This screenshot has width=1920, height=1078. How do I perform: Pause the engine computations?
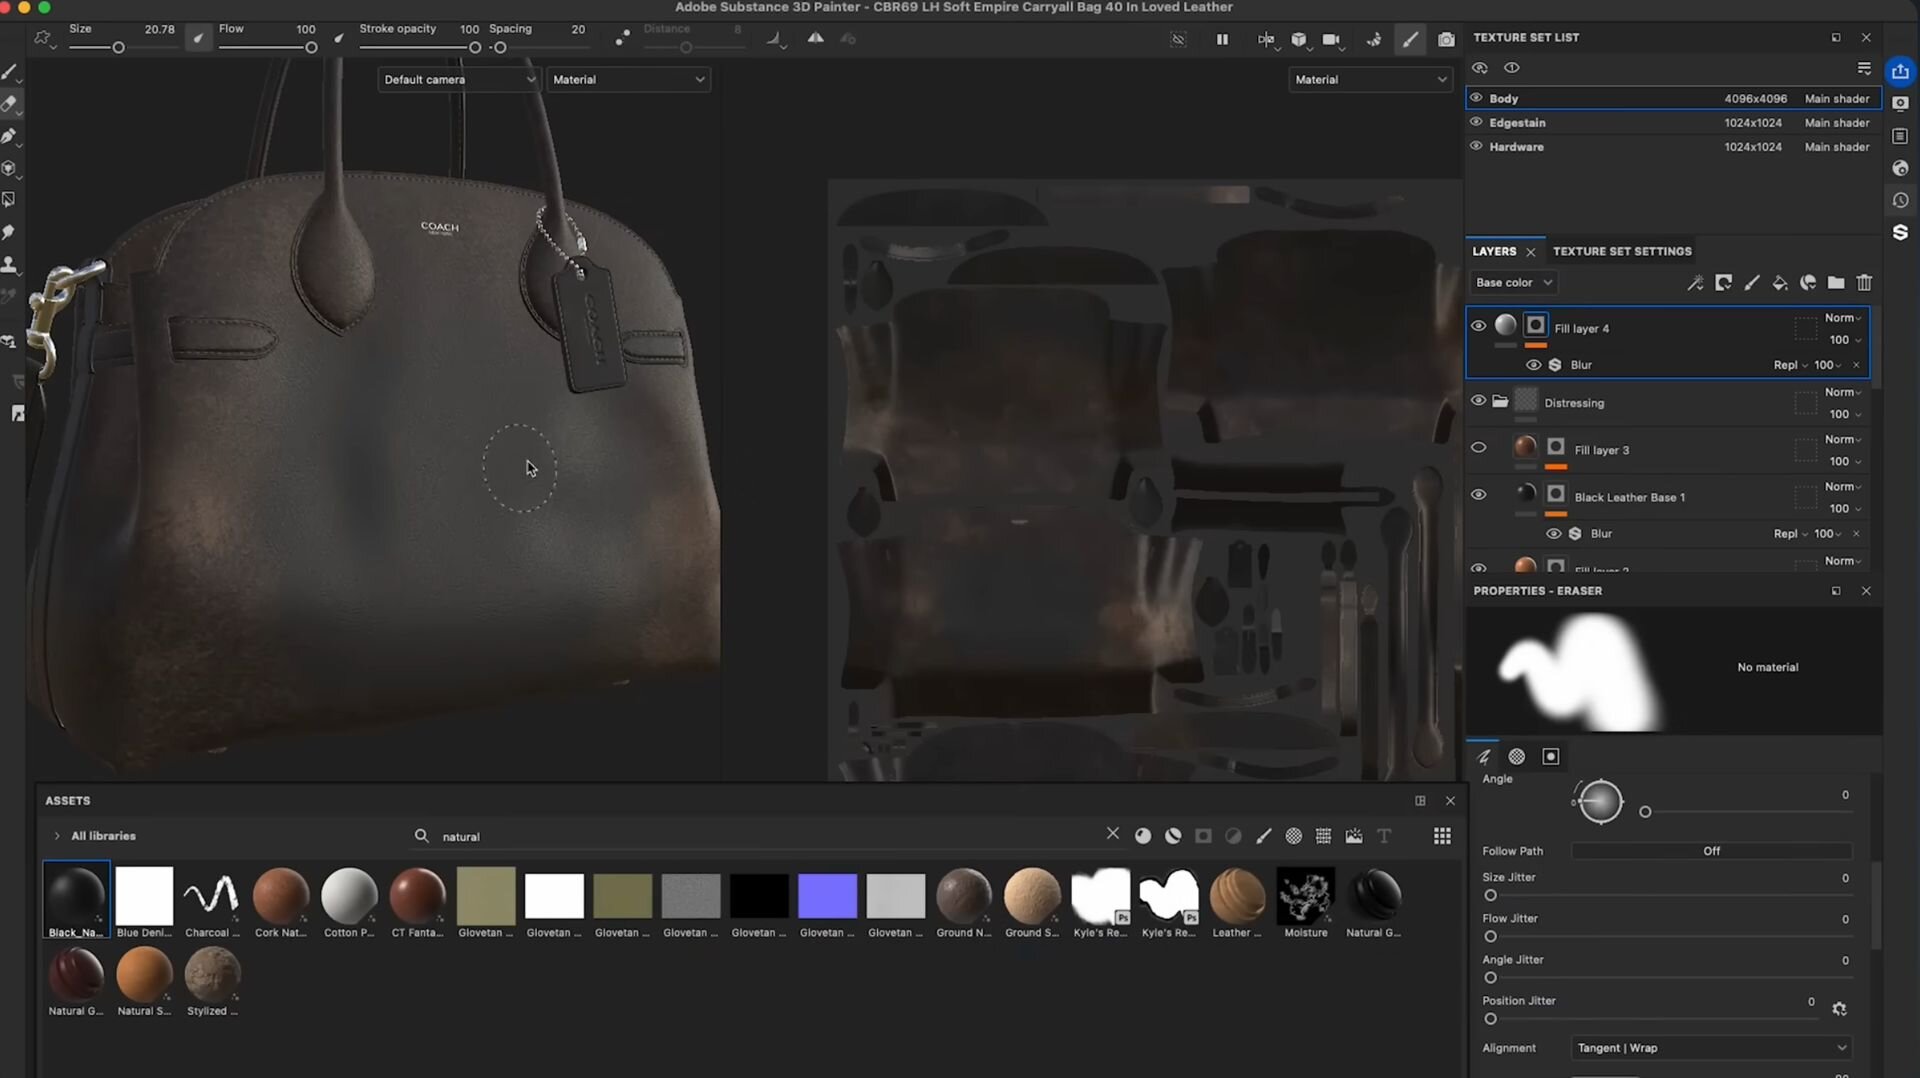(x=1222, y=39)
